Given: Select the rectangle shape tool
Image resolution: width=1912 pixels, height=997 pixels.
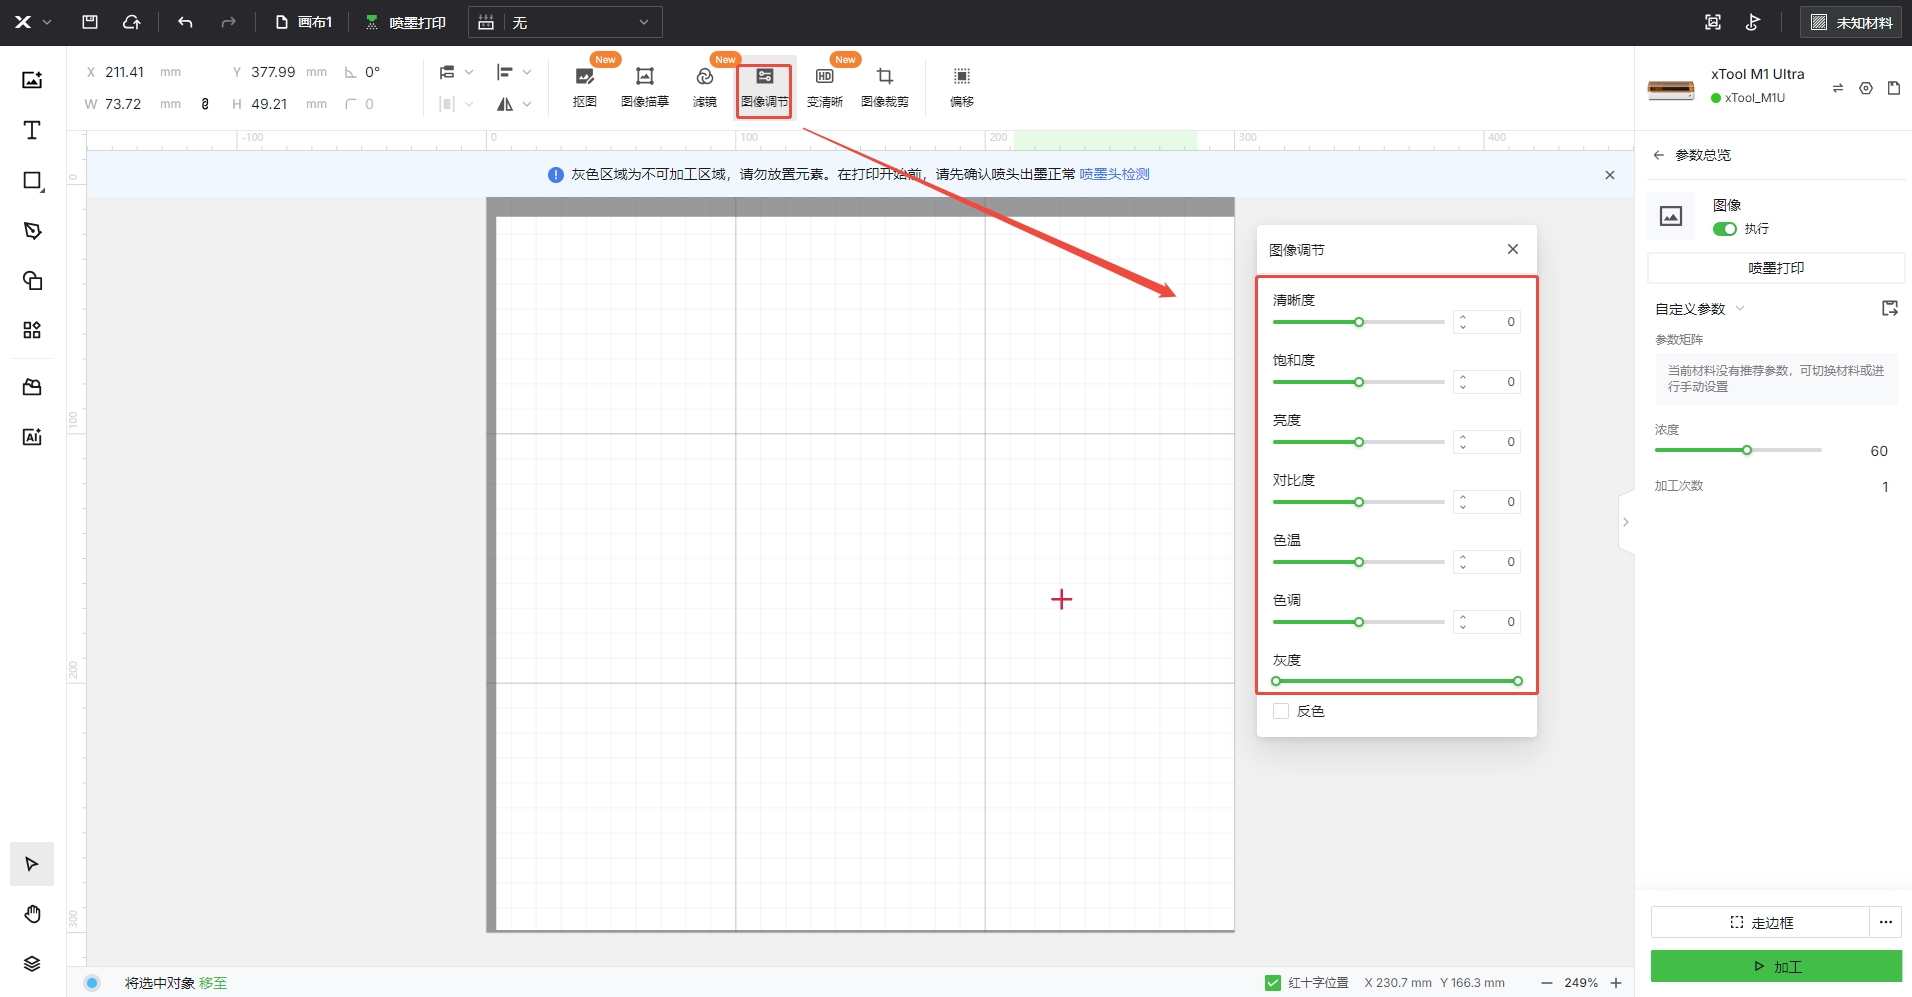Looking at the screenshot, I should tap(32, 181).
